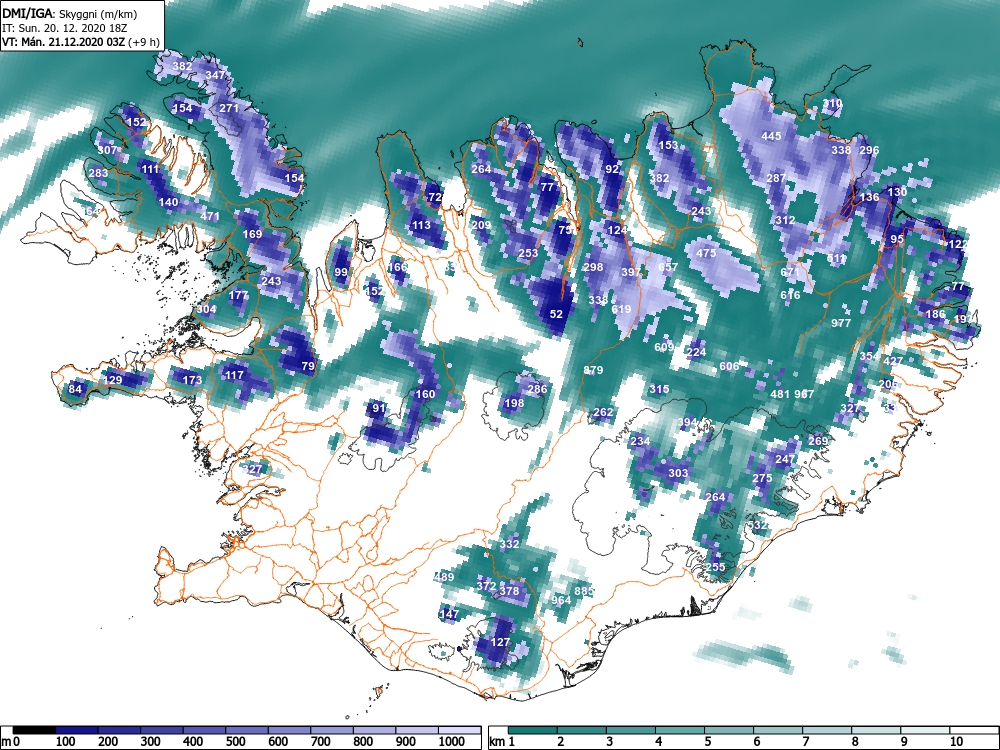
Task: Click the visibility value 91 on the map
Action: click(379, 408)
